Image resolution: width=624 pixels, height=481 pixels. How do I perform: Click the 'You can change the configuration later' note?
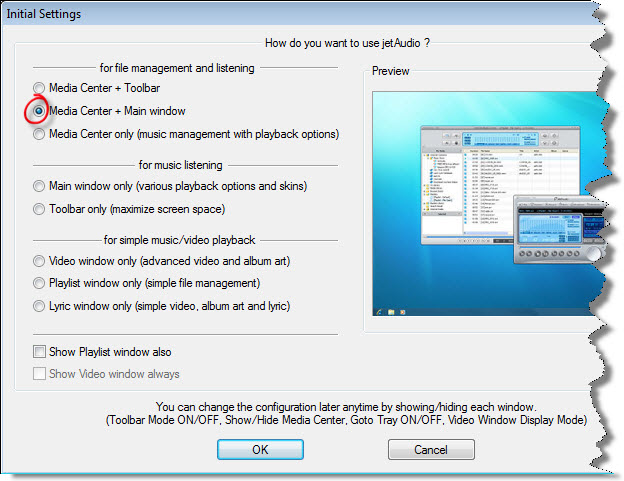pos(346,407)
